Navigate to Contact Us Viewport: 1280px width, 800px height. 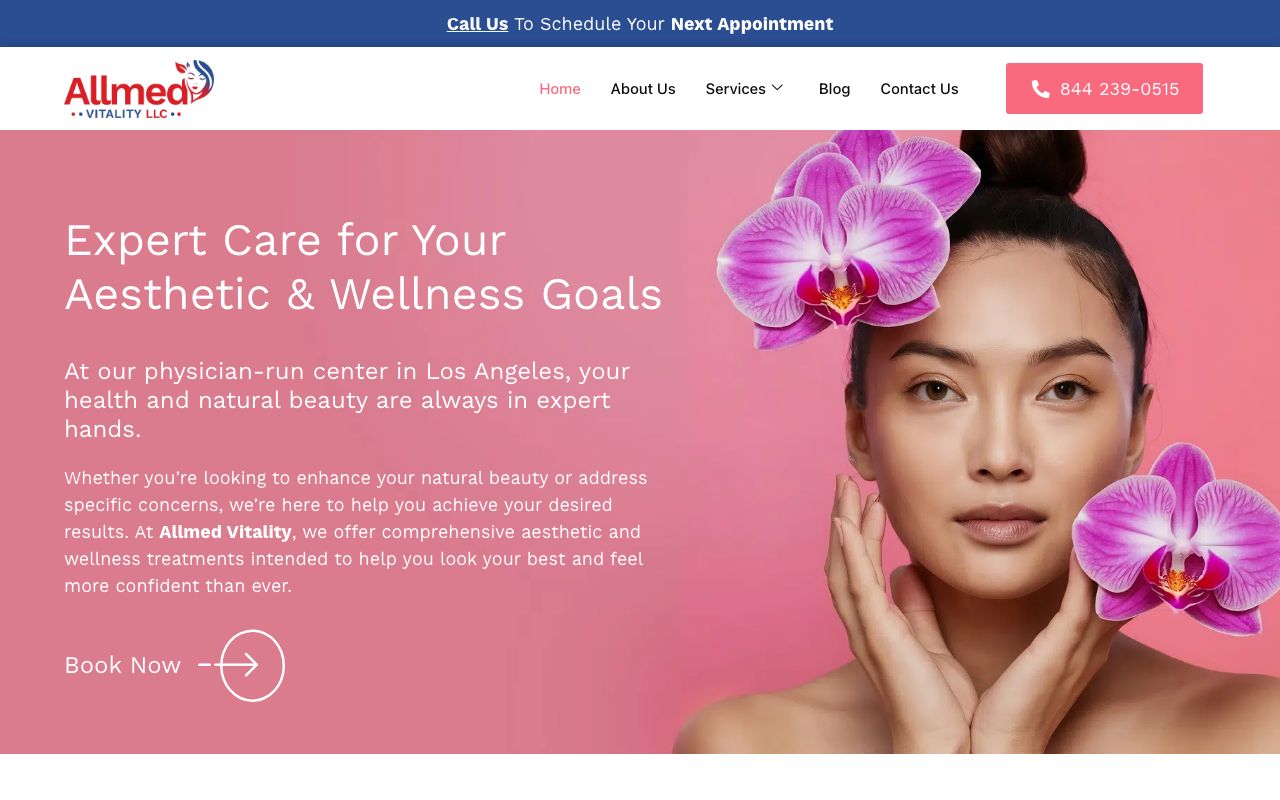coord(919,89)
